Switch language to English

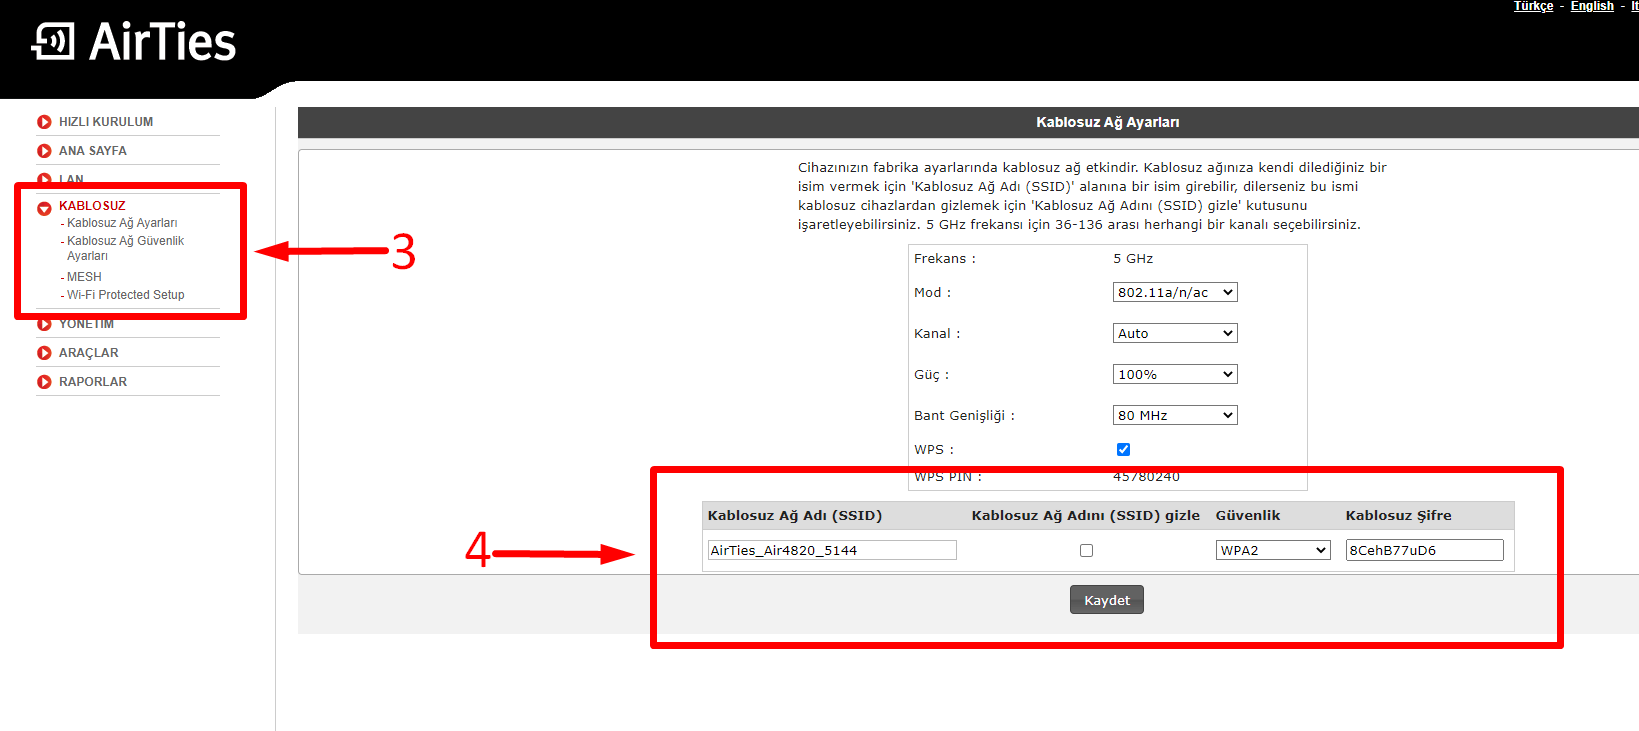(1592, 6)
